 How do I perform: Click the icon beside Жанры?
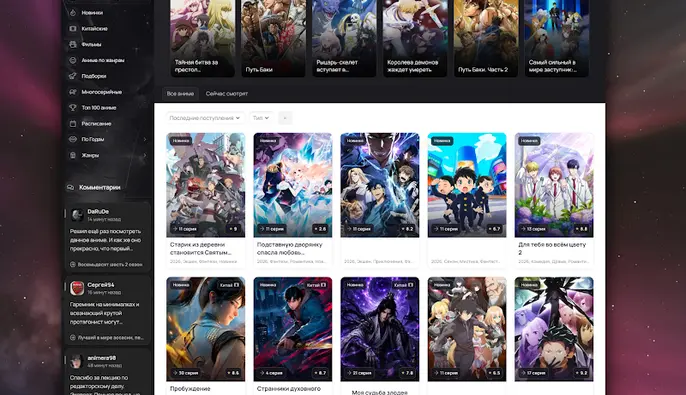pyautogui.click(x=73, y=155)
